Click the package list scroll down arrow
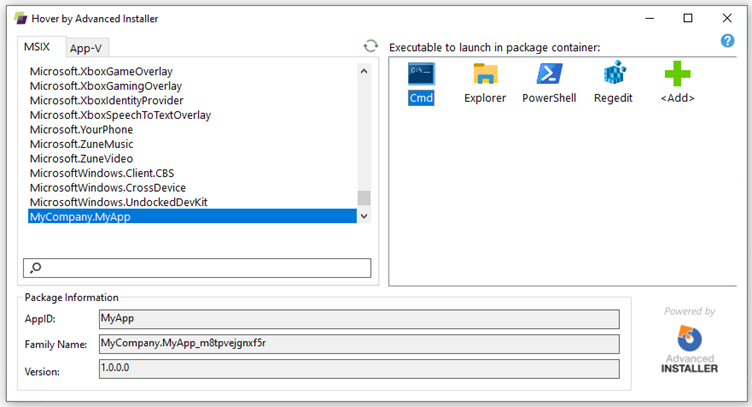The image size is (752, 407). point(364,216)
